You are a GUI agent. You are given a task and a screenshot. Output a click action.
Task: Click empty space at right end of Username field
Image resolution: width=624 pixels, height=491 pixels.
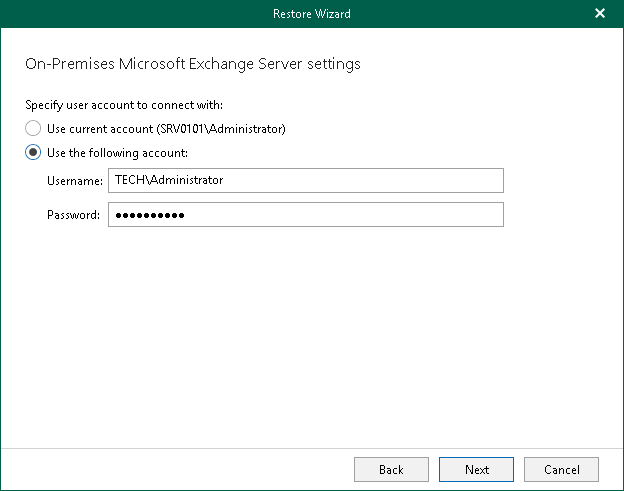(x=470, y=180)
